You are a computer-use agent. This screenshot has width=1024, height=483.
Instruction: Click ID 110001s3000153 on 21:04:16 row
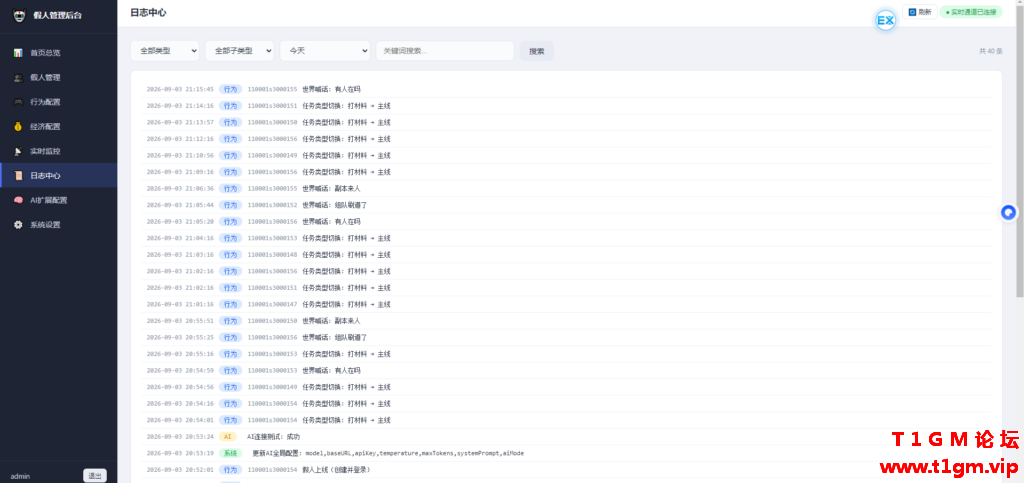tap(272, 238)
